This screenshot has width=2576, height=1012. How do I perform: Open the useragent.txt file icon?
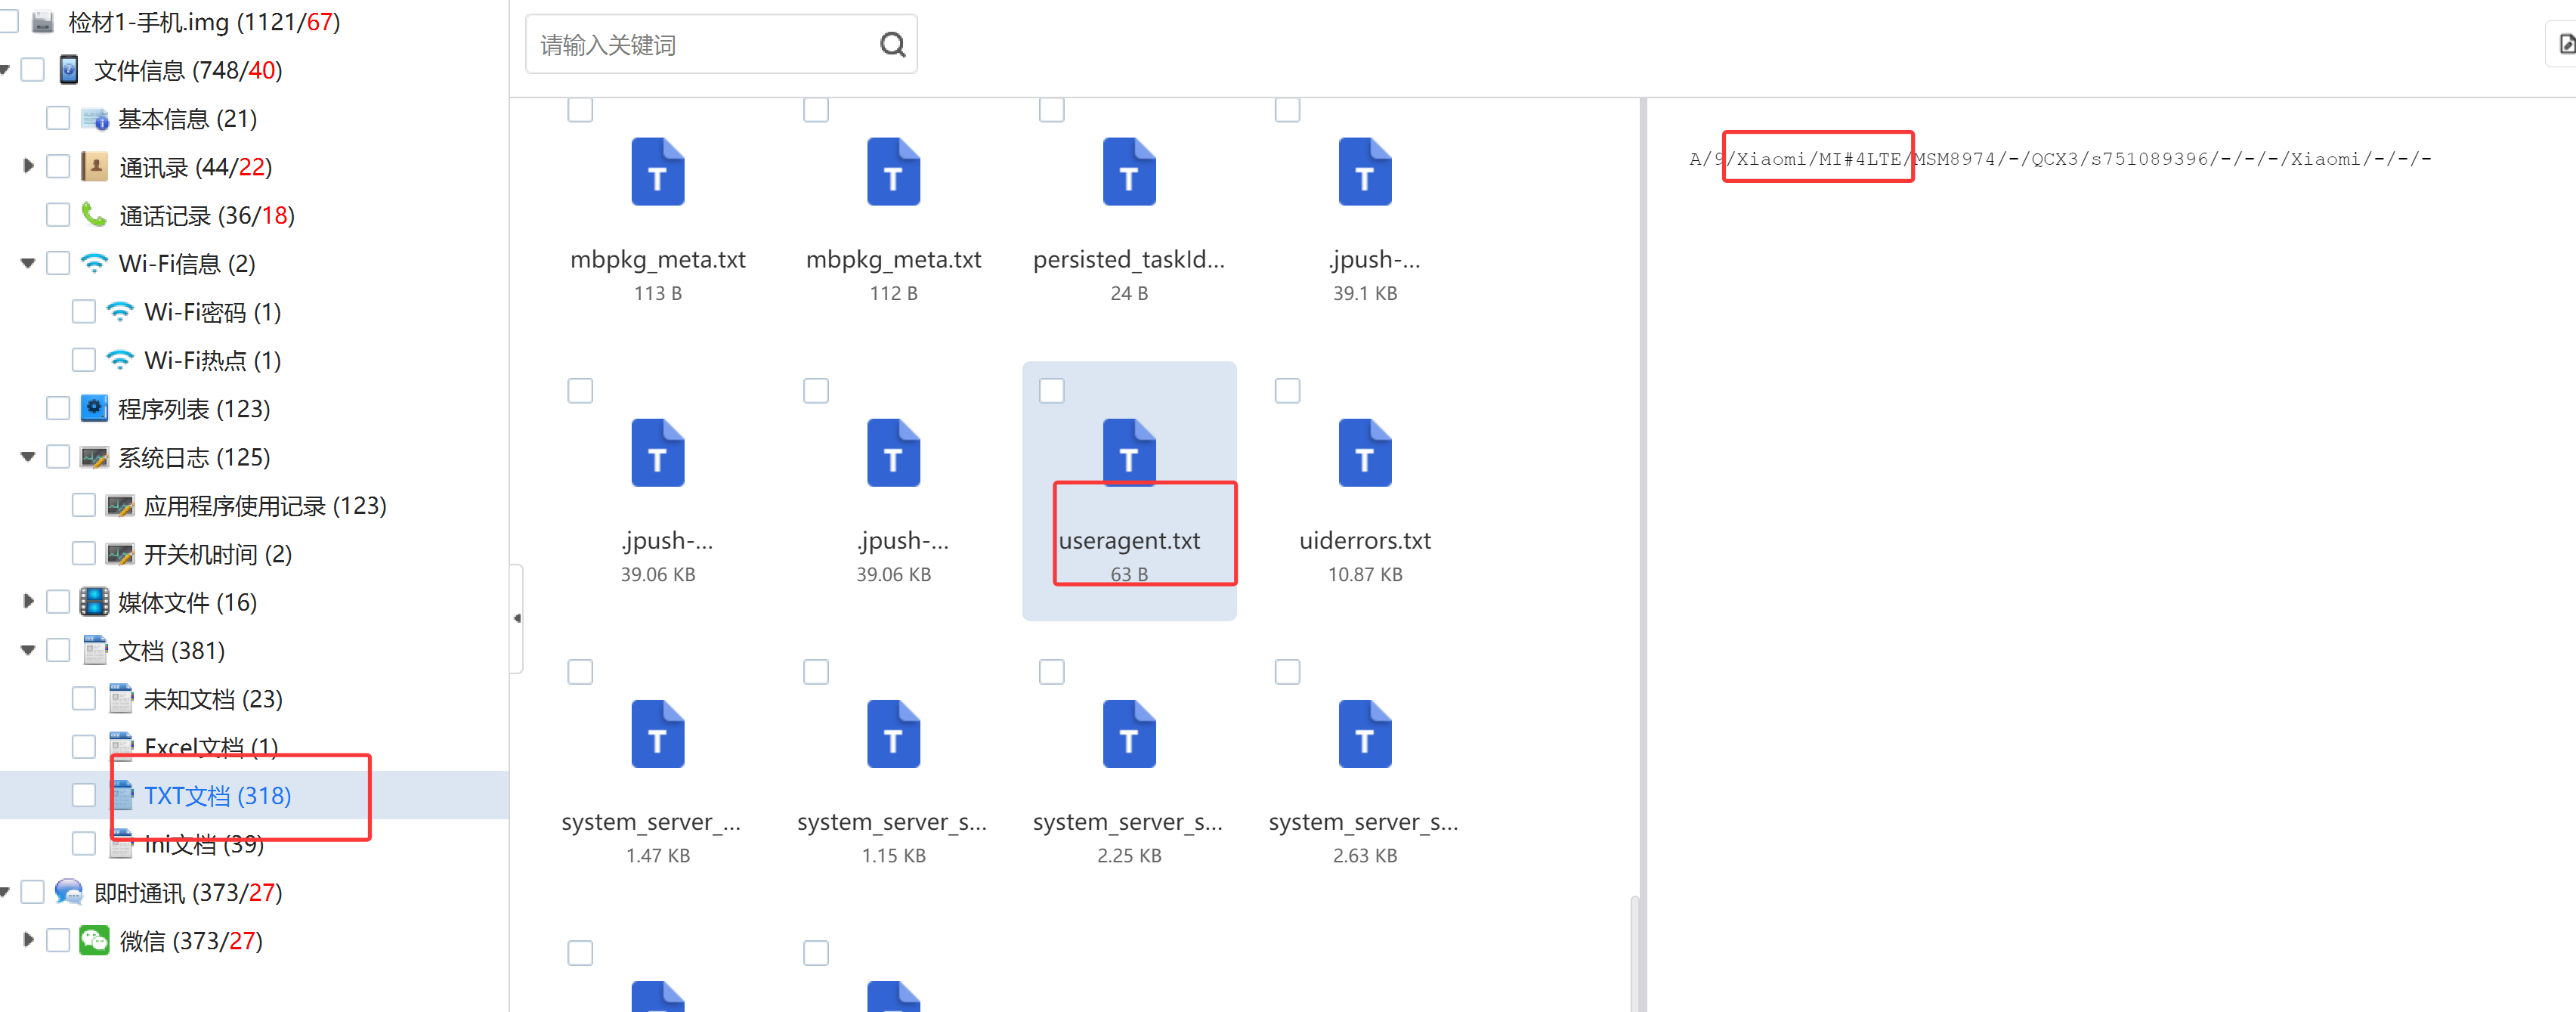(1129, 452)
